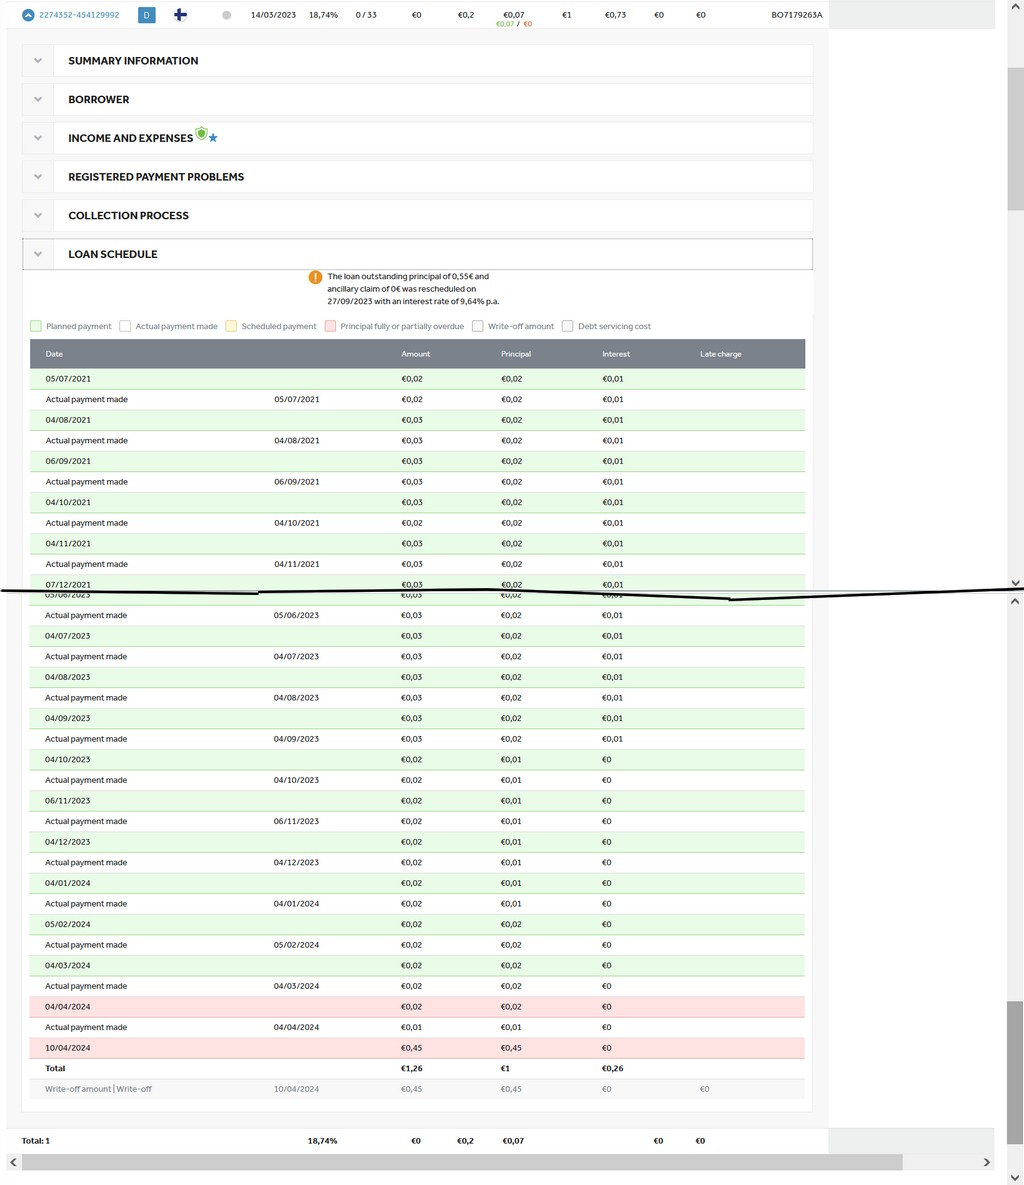
Task: Click loan code BO7179263A
Action: point(797,15)
